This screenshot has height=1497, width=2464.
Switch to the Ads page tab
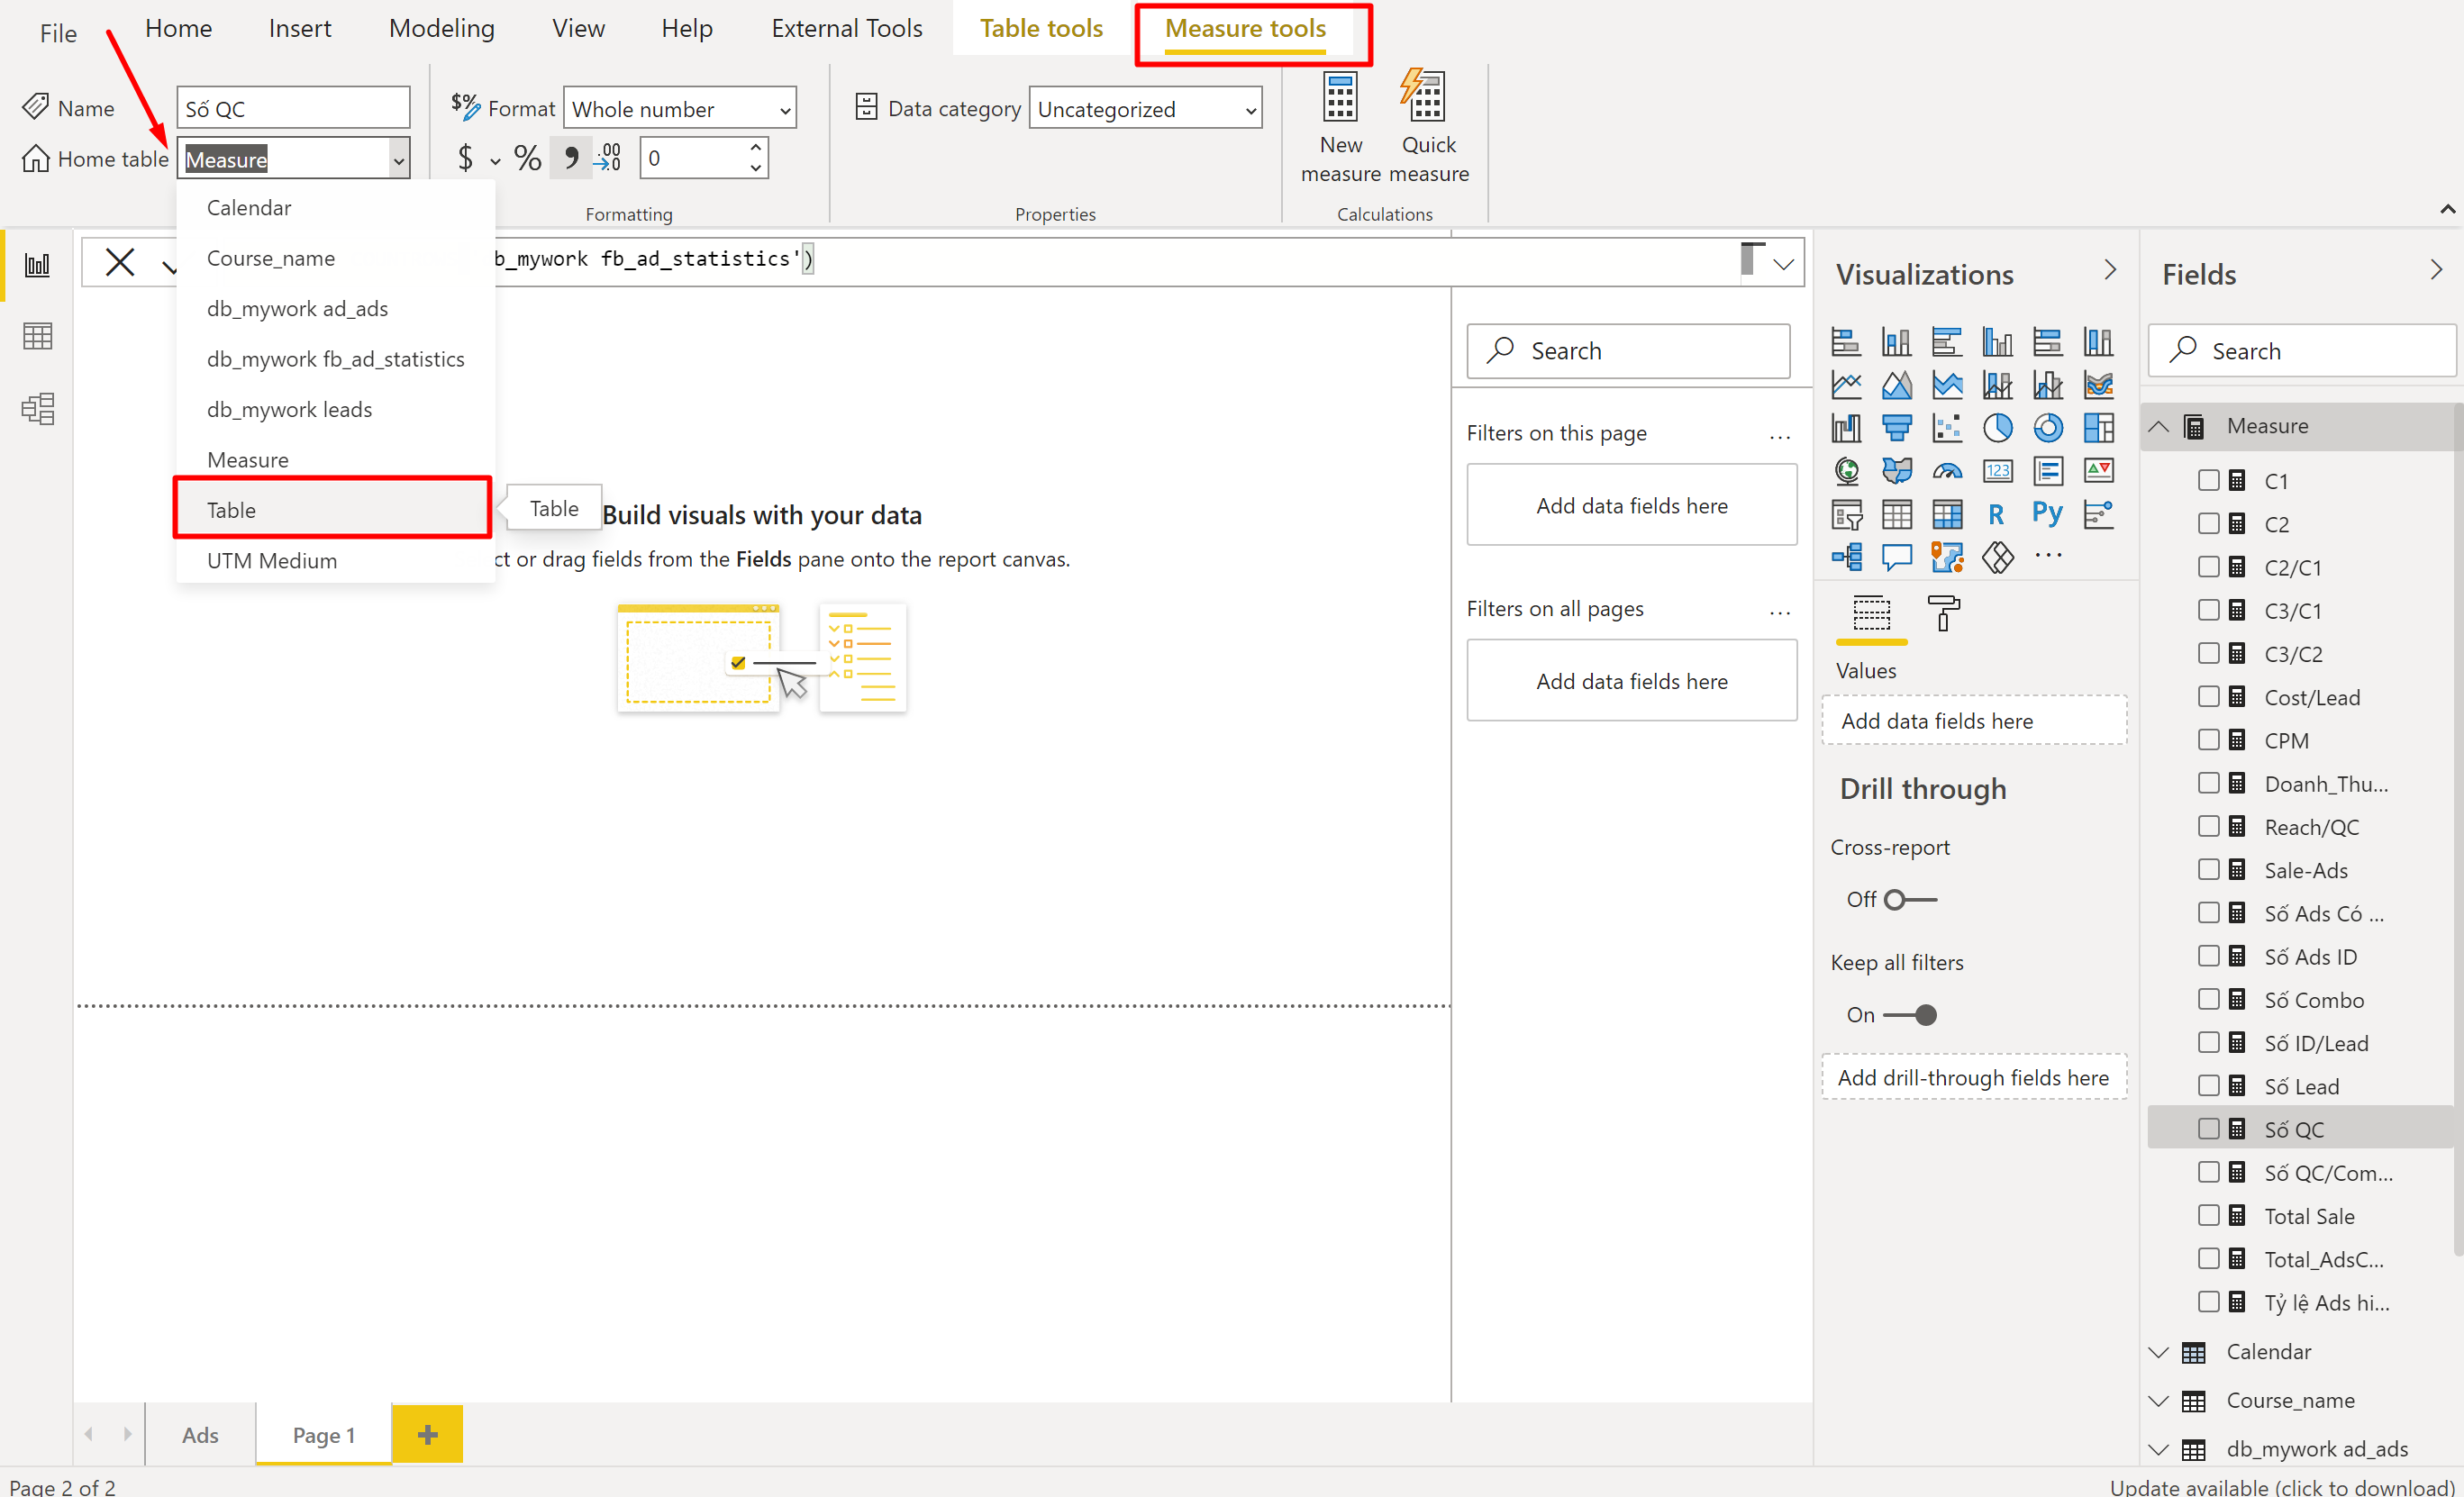click(x=200, y=1435)
